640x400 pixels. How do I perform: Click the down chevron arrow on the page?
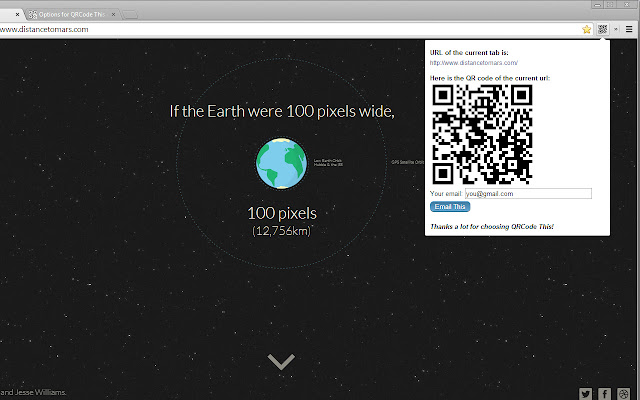tap(281, 362)
